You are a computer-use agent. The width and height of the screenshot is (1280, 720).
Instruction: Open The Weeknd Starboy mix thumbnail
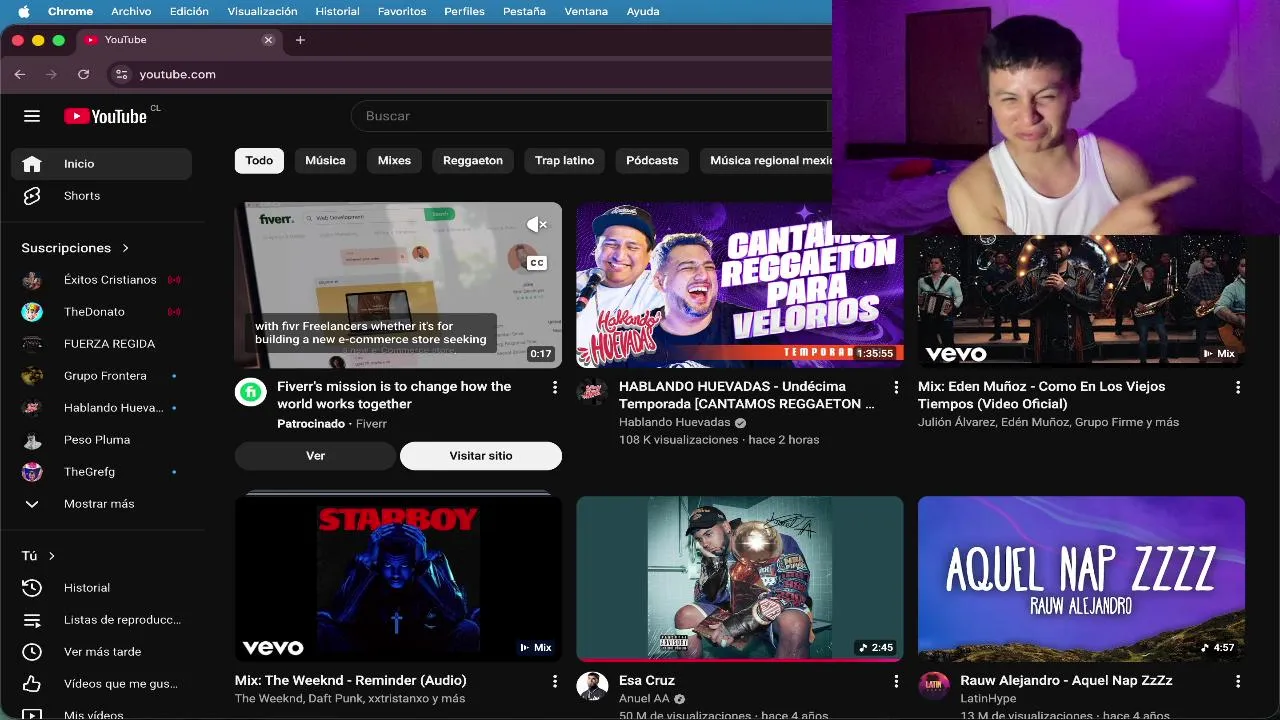click(398, 579)
